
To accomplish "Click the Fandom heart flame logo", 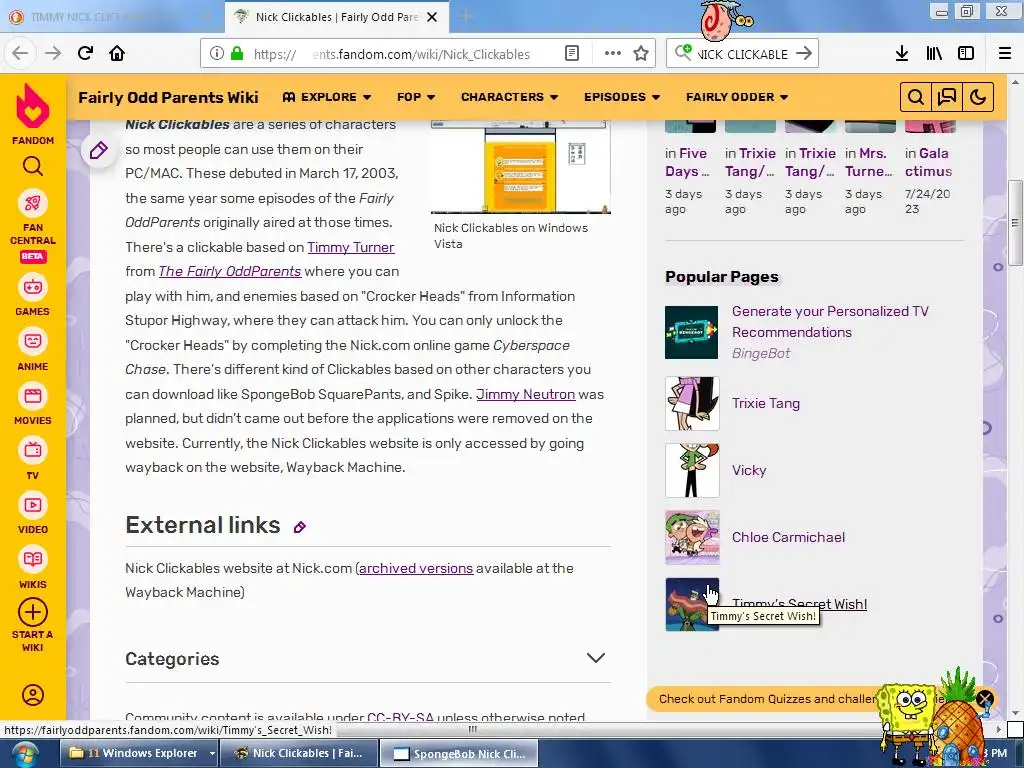I will tap(33, 106).
